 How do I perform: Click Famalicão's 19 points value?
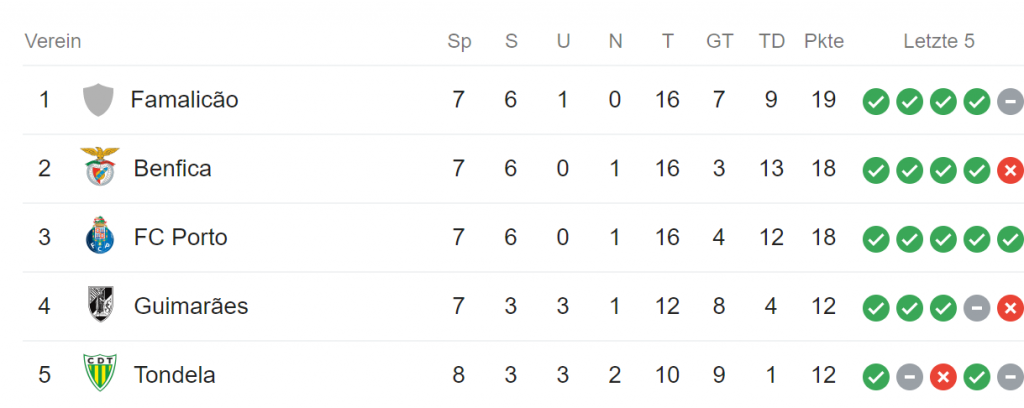824,100
